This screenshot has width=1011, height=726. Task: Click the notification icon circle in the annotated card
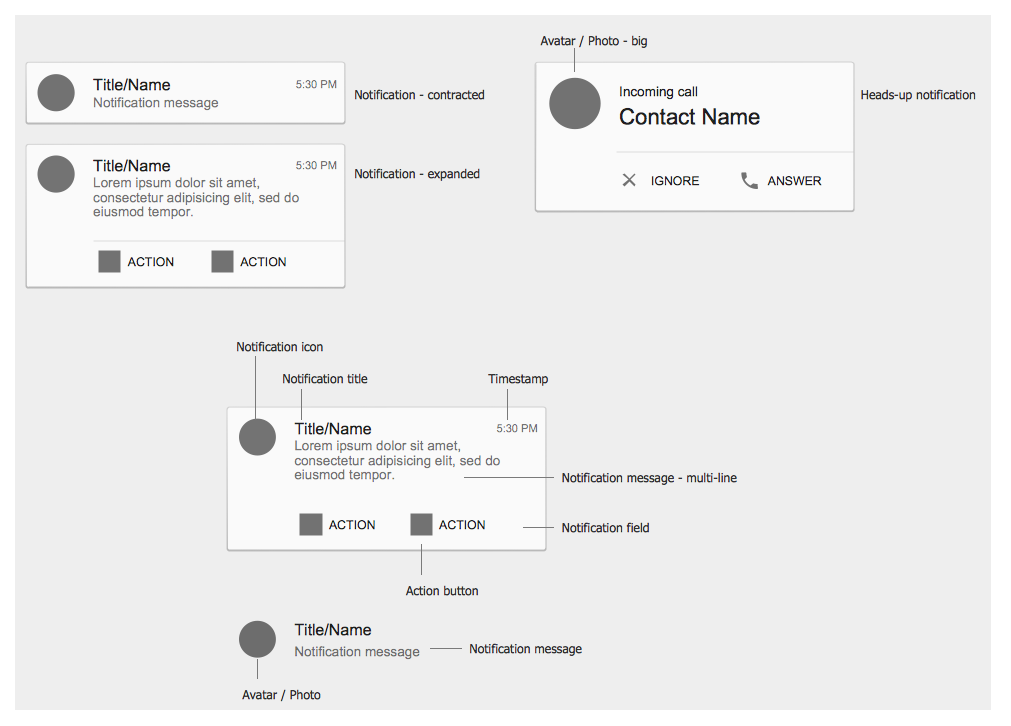click(257, 437)
